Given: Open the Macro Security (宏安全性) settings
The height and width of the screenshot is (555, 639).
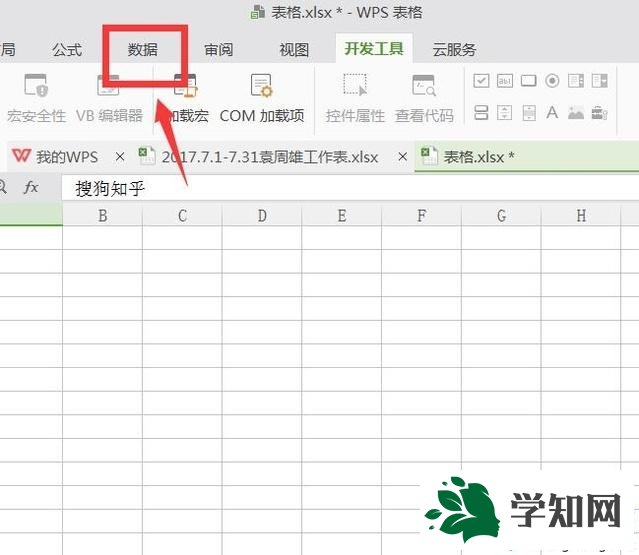Looking at the screenshot, I should click(x=36, y=98).
